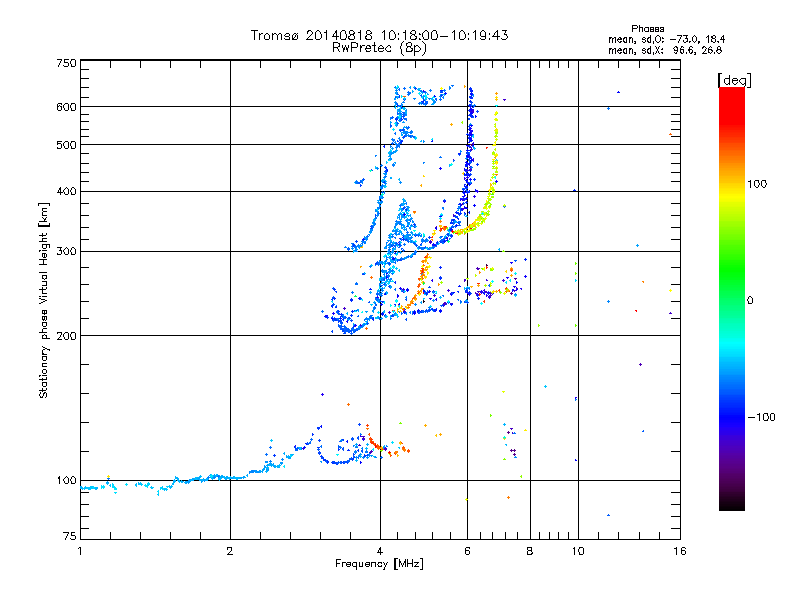Click the y-axis '100' tick label

66,480
